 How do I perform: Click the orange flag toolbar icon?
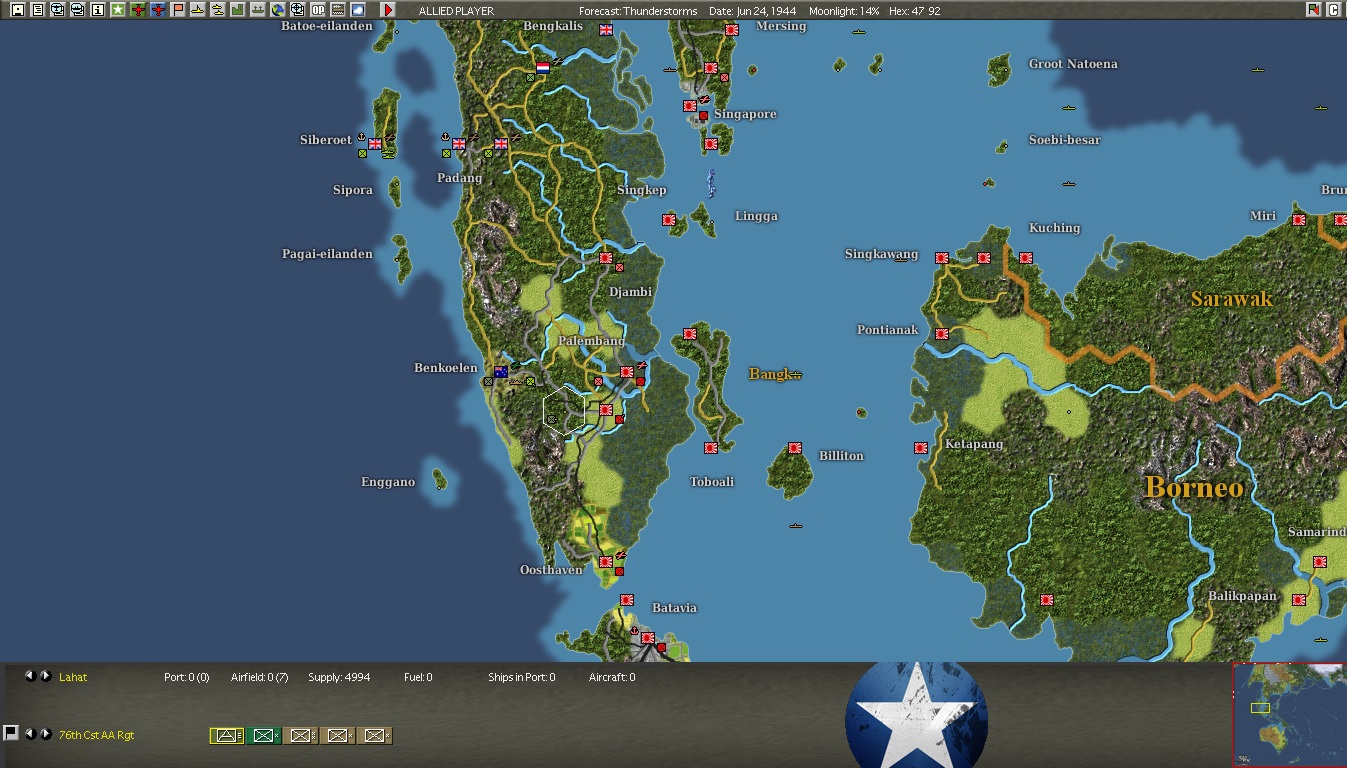(178, 10)
